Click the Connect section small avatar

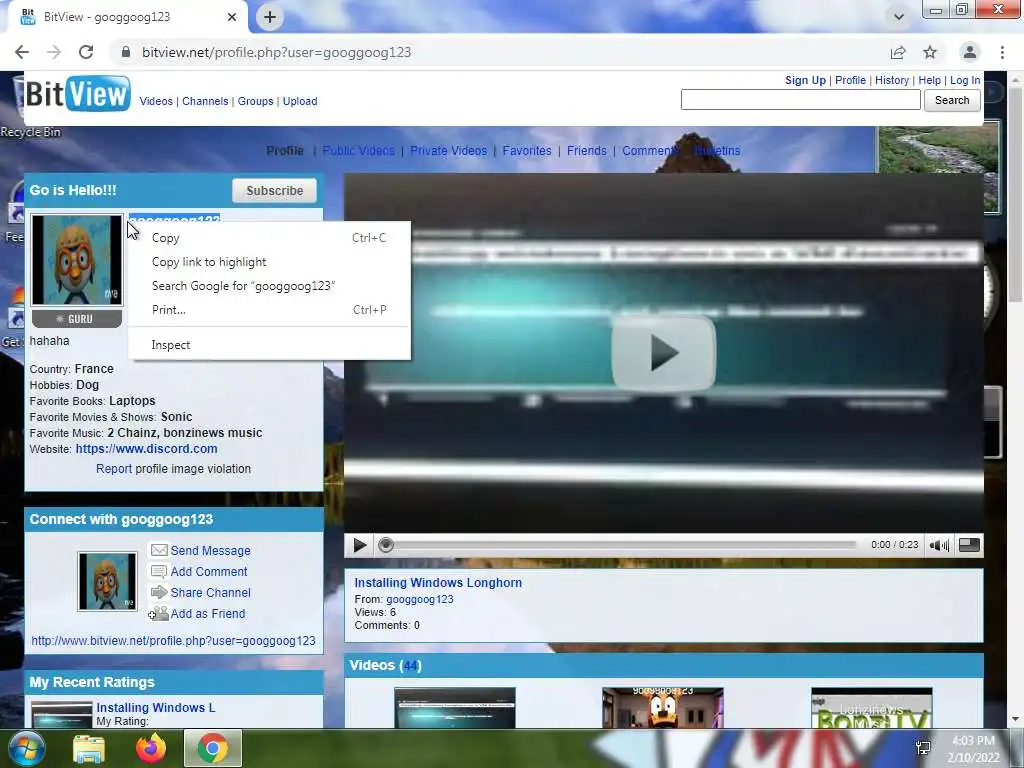(x=107, y=581)
